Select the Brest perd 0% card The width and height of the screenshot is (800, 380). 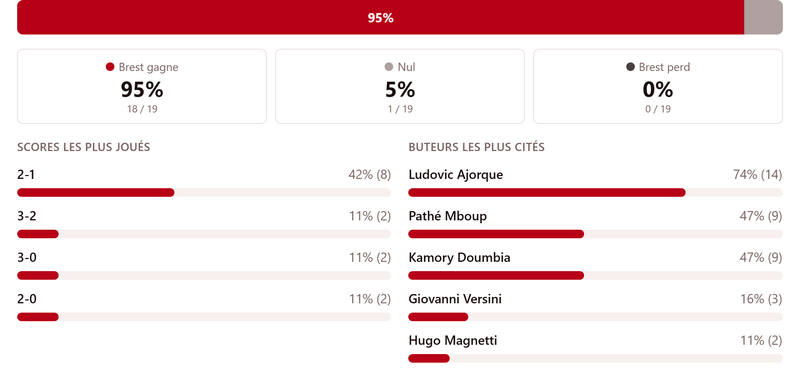pyautogui.click(x=658, y=86)
